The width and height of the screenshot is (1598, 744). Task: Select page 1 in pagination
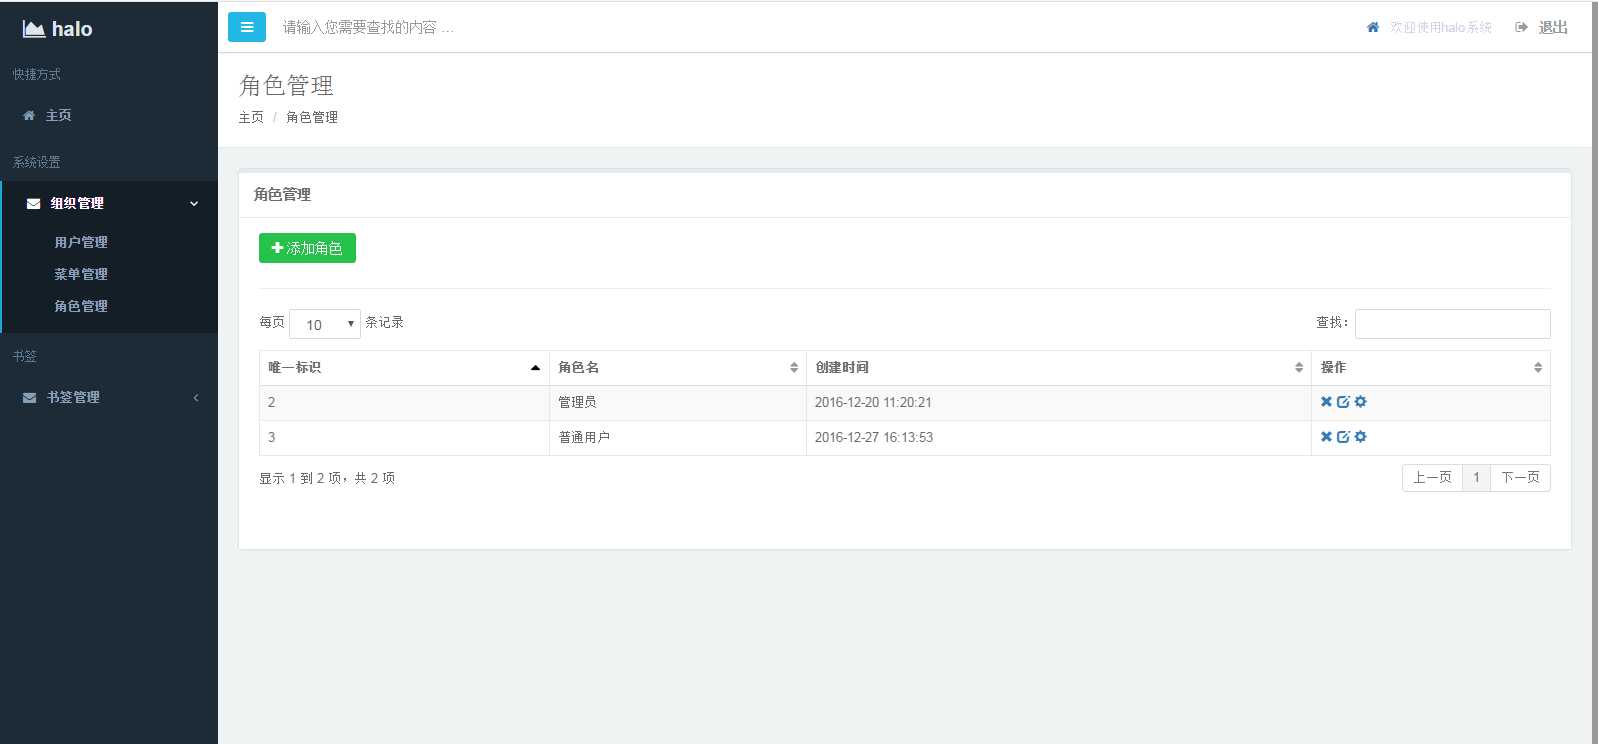(1476, 478)
